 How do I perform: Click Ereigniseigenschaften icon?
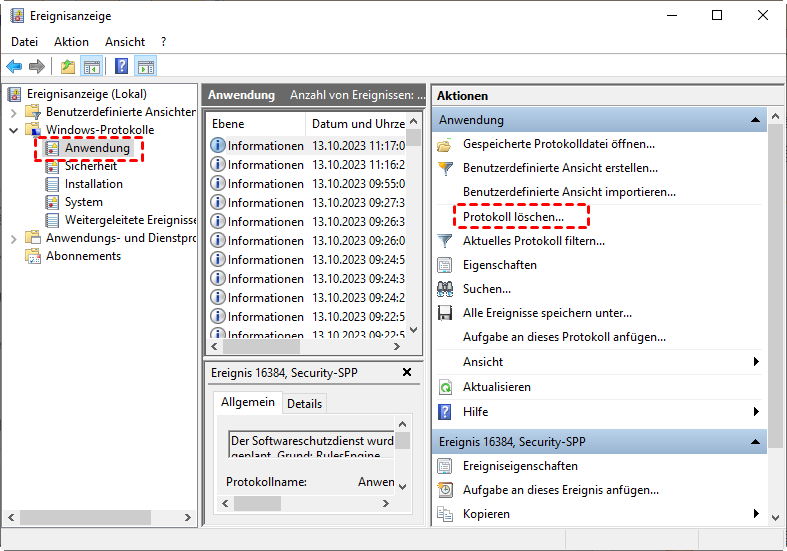445,466
